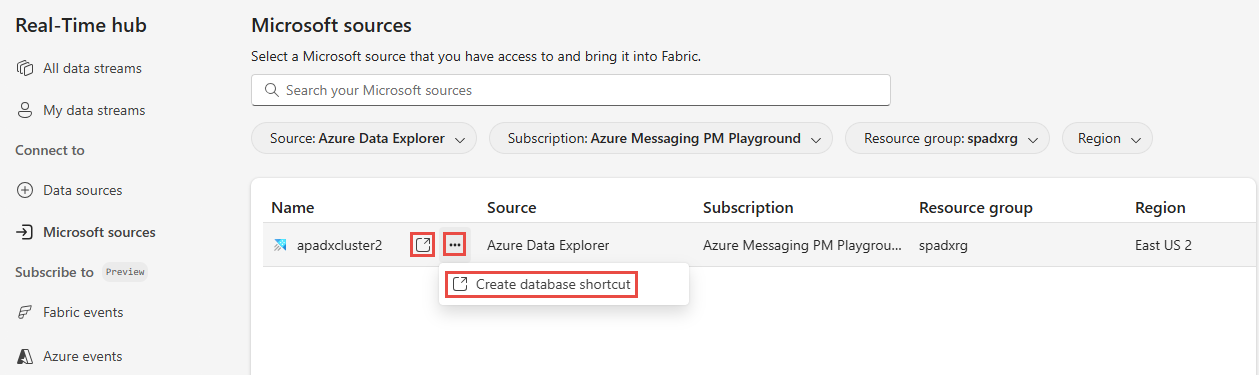This screenshot has width=1259, height=375.
Task: Click the Data sources plus icon
Action: pyautogui.click(x=25, y=190)
